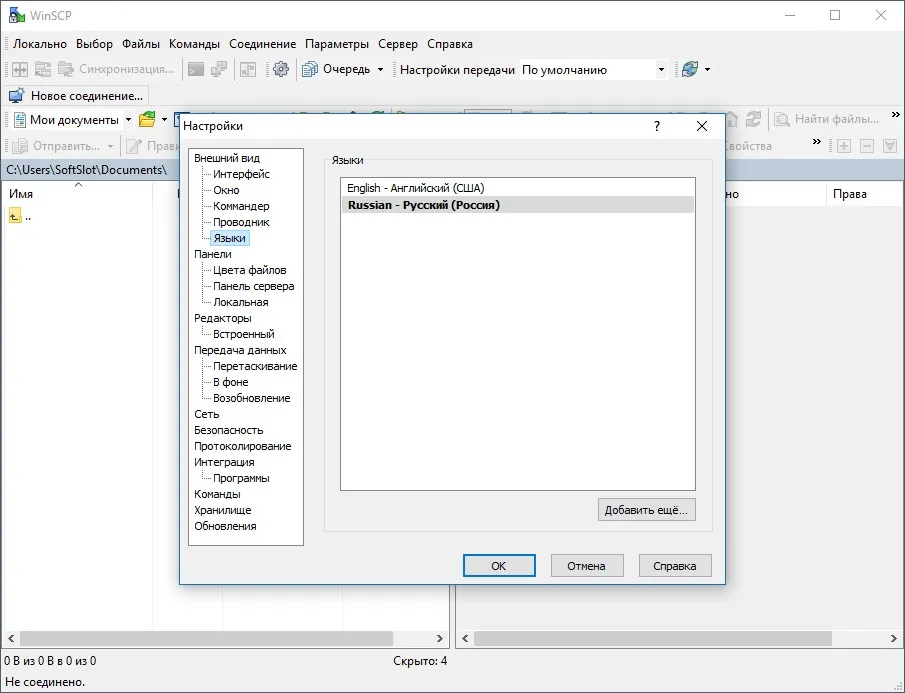Click the question mark help icon in dialog
The height and width of the screenshot is (693, 905).
click(x=657, y=126)
